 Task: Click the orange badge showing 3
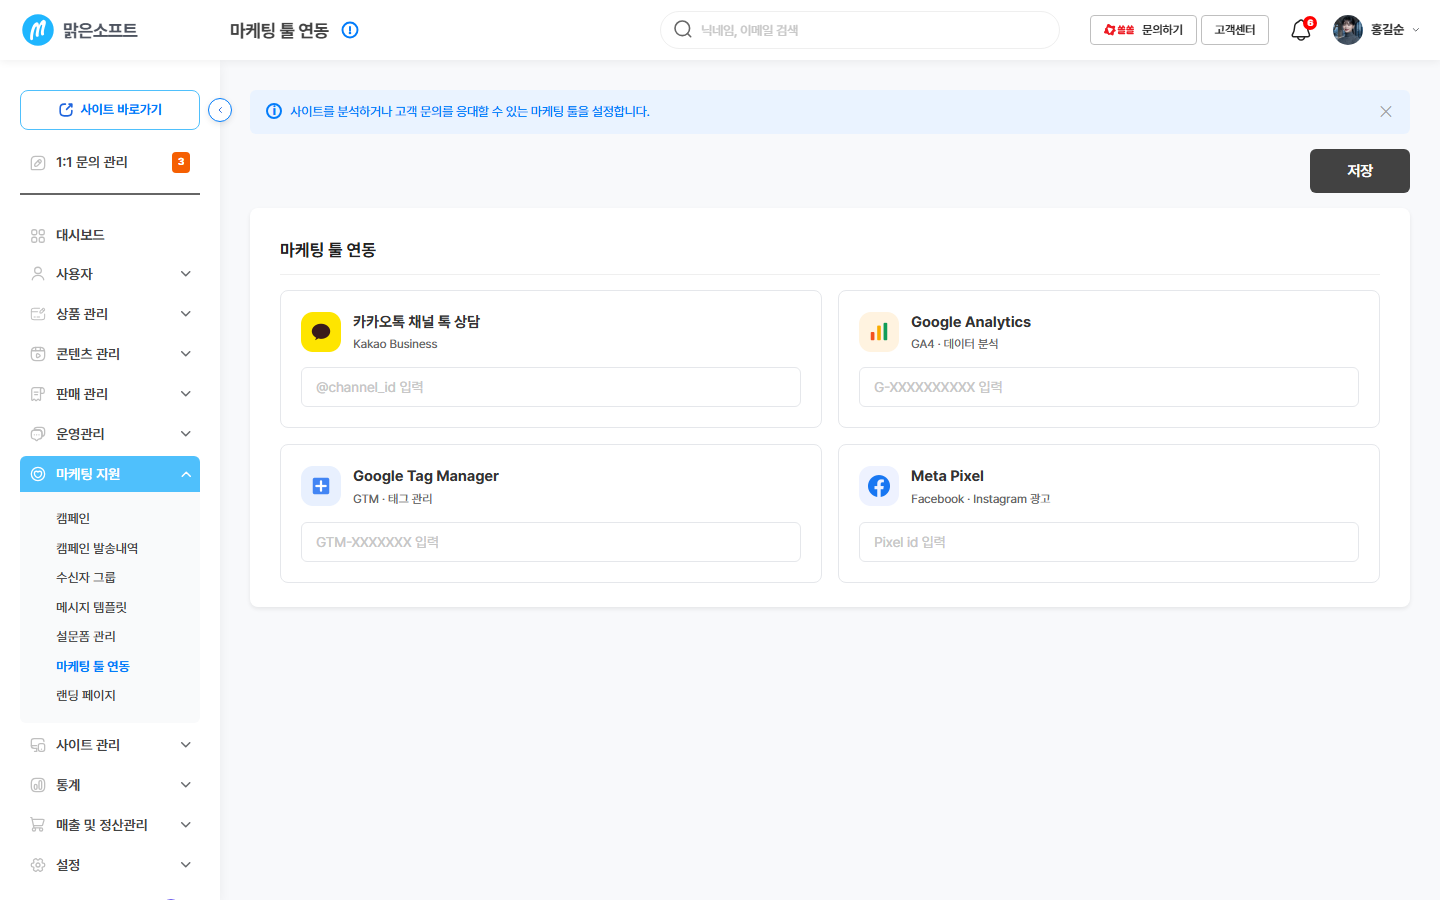coord(181,162)
